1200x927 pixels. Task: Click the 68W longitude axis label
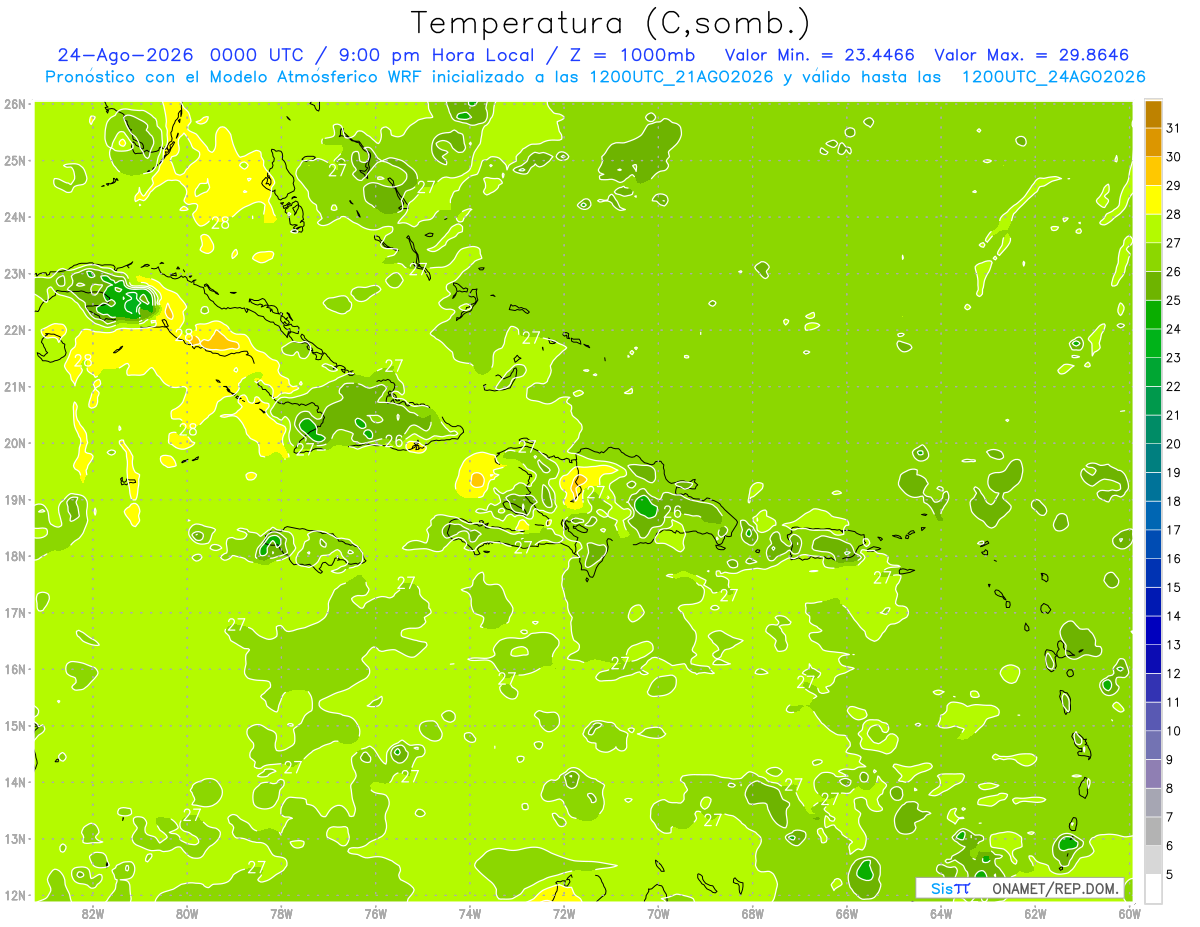(x=753, y=913)
